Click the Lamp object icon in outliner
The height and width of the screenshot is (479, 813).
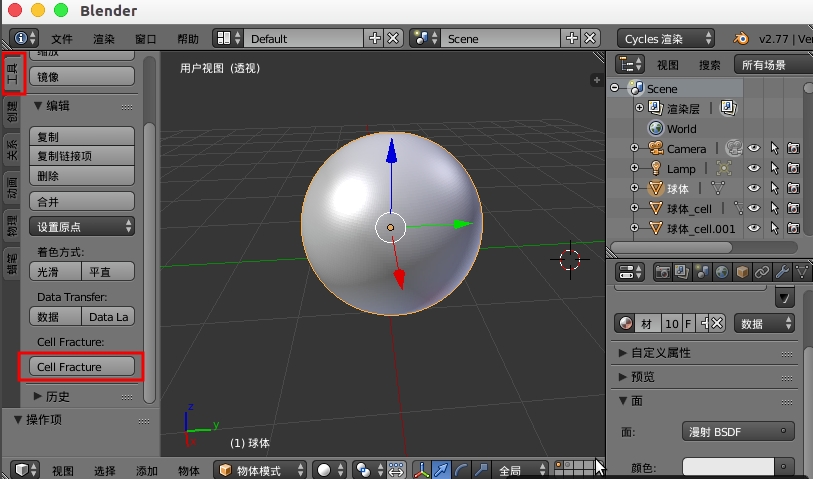tap(656, 169)
